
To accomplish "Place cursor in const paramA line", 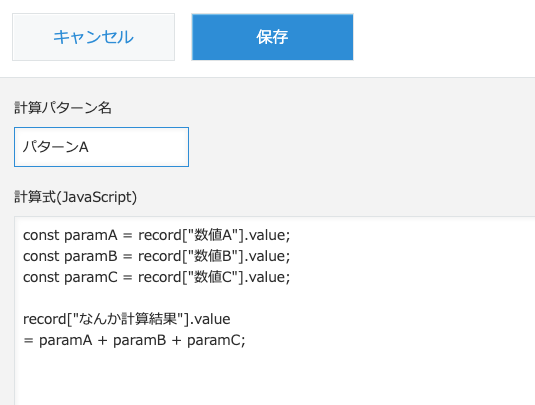I will 156,235.
